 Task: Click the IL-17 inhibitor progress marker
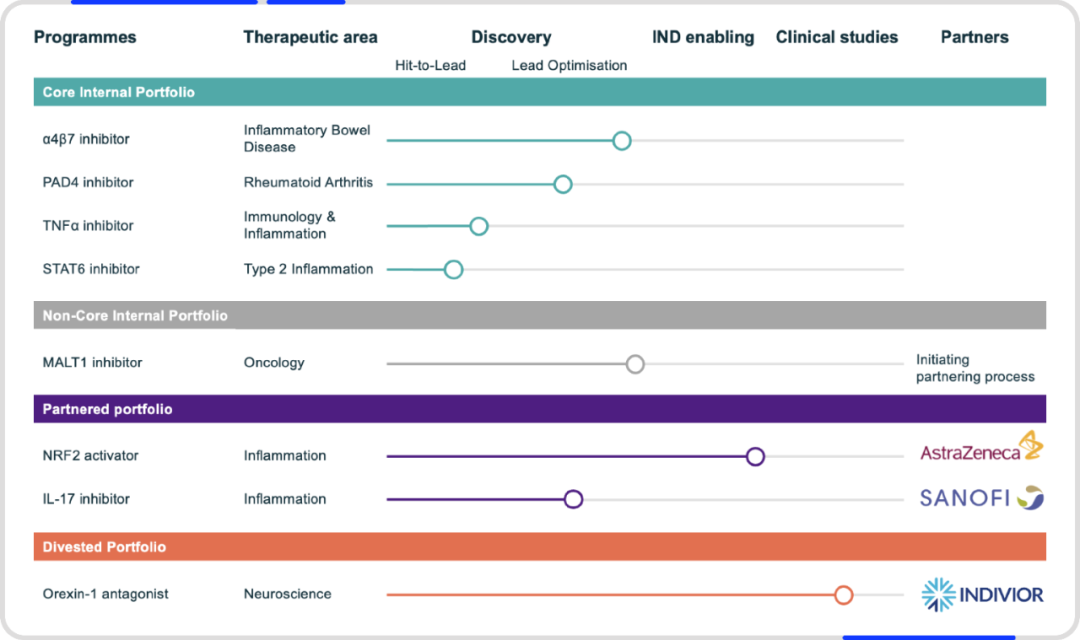[x=573, y=499]
